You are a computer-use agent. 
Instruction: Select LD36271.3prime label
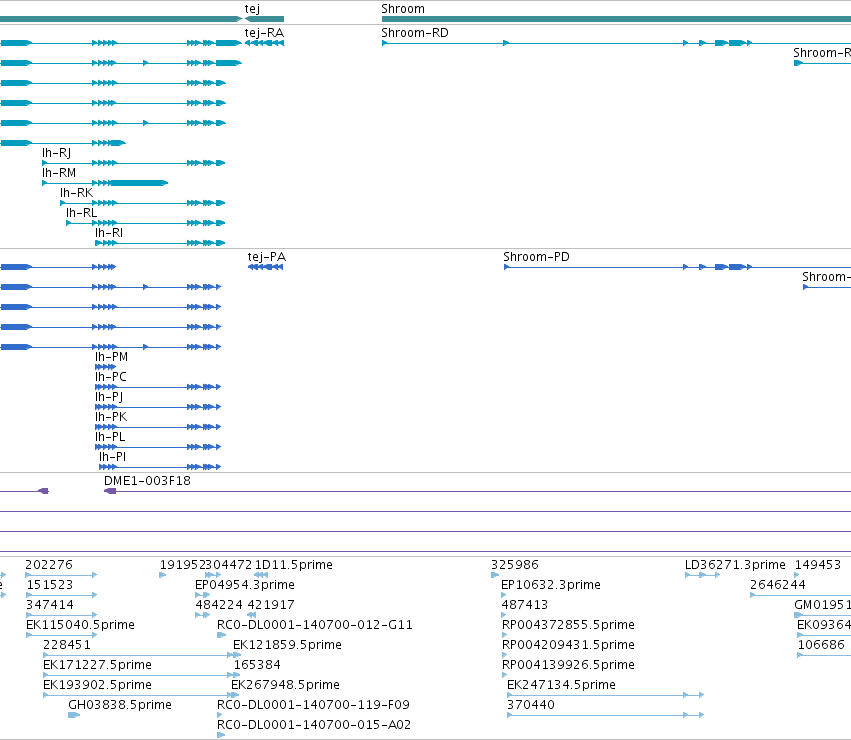[735, 565]
